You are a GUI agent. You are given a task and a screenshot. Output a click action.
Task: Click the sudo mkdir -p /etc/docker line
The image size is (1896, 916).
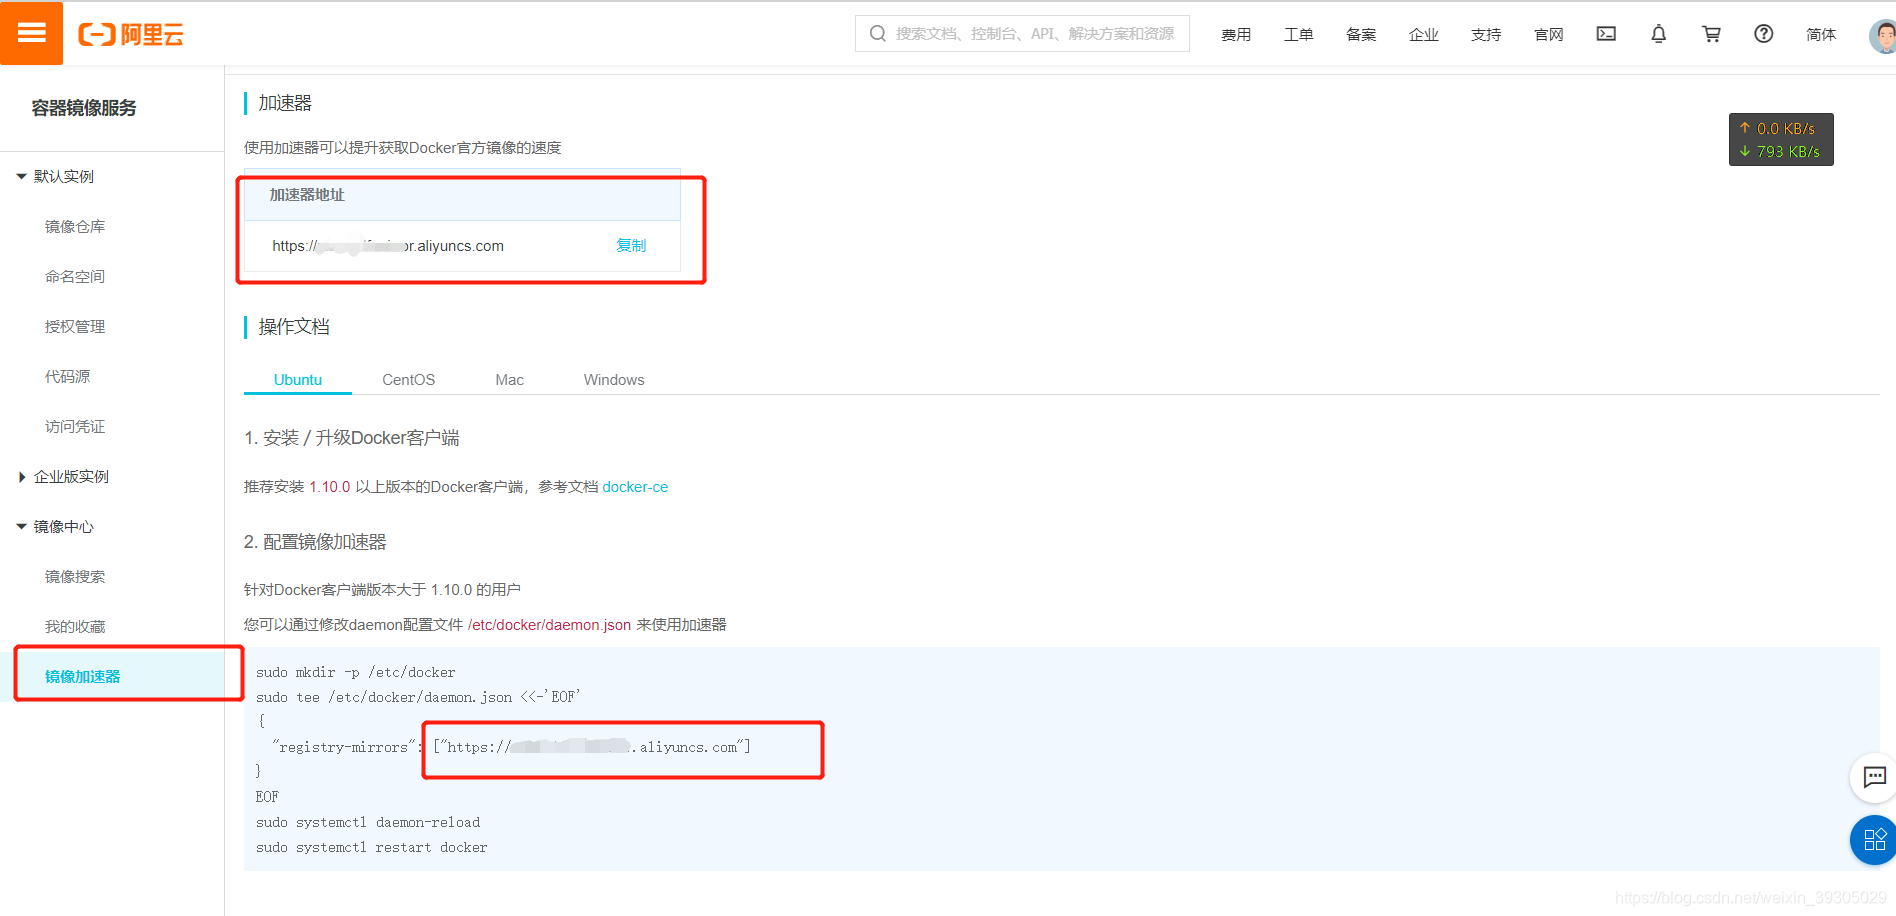coord(356,673)
